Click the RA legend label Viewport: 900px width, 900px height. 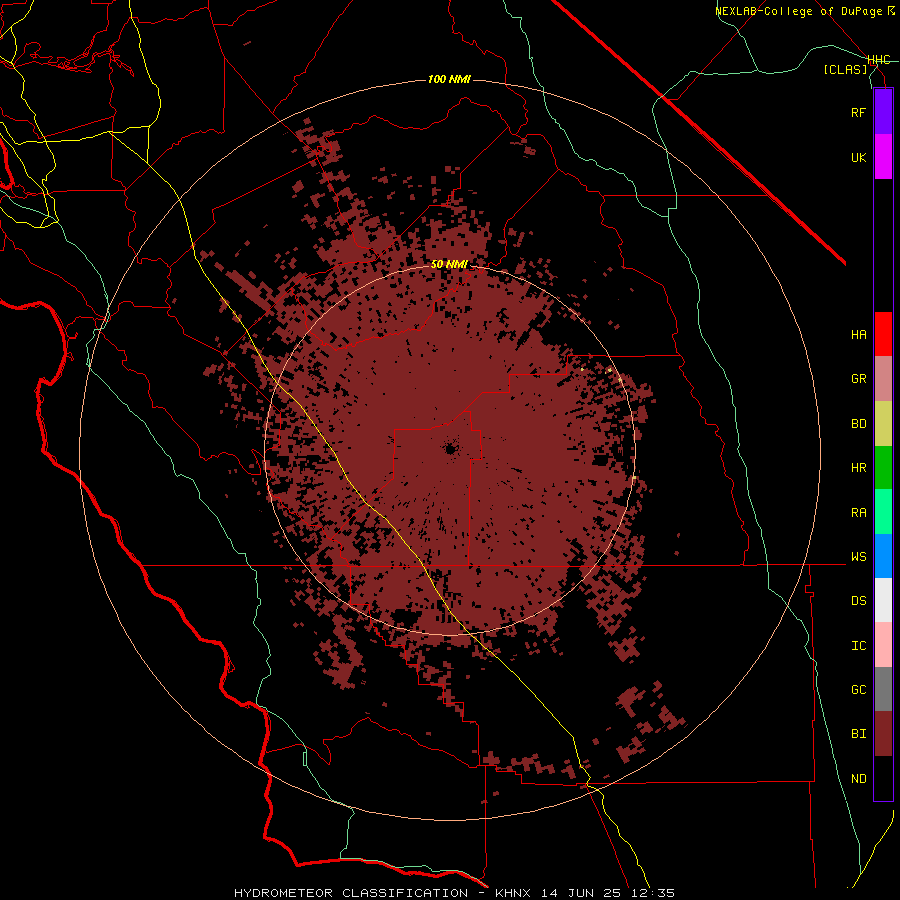[858, 513]
